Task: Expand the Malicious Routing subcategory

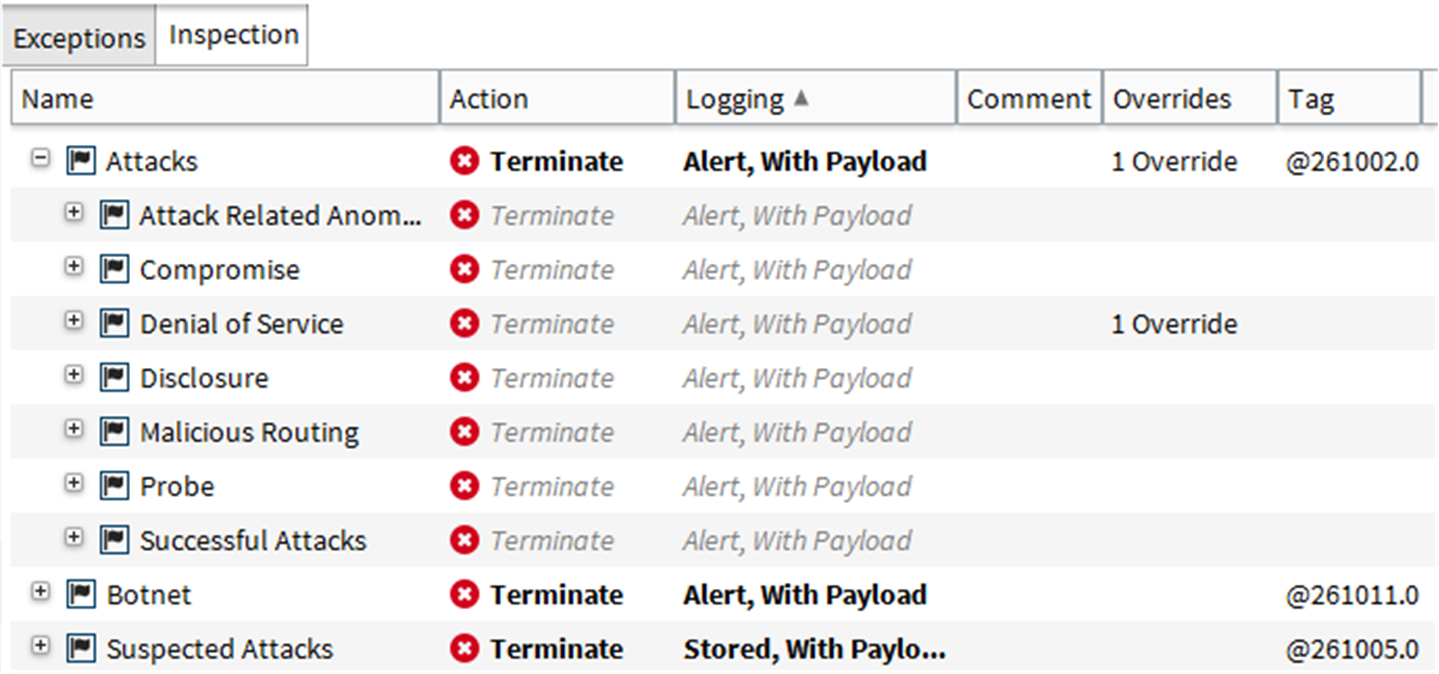Action: (x=73, y=429)
